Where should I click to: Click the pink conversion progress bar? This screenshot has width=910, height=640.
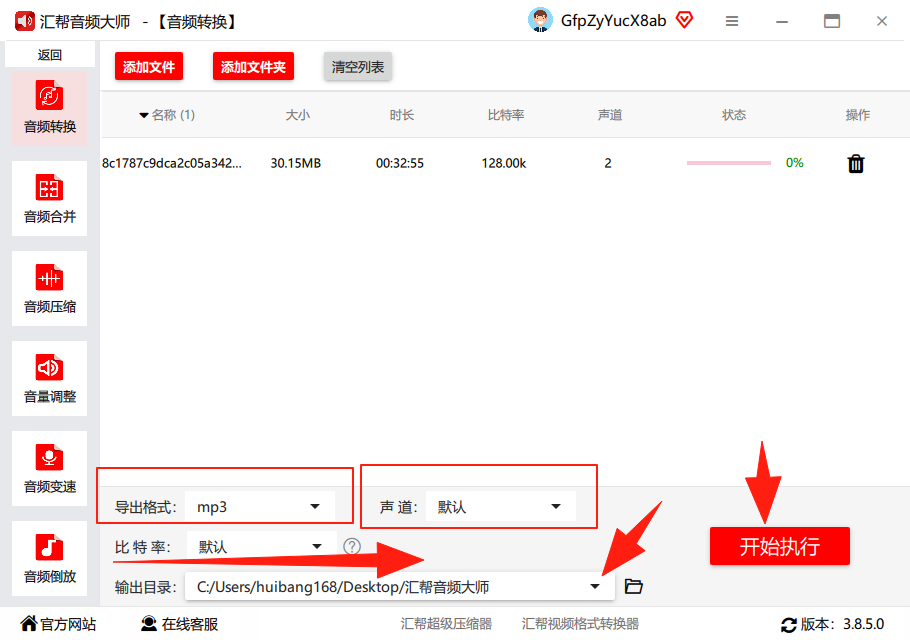(x=728, y=163)
